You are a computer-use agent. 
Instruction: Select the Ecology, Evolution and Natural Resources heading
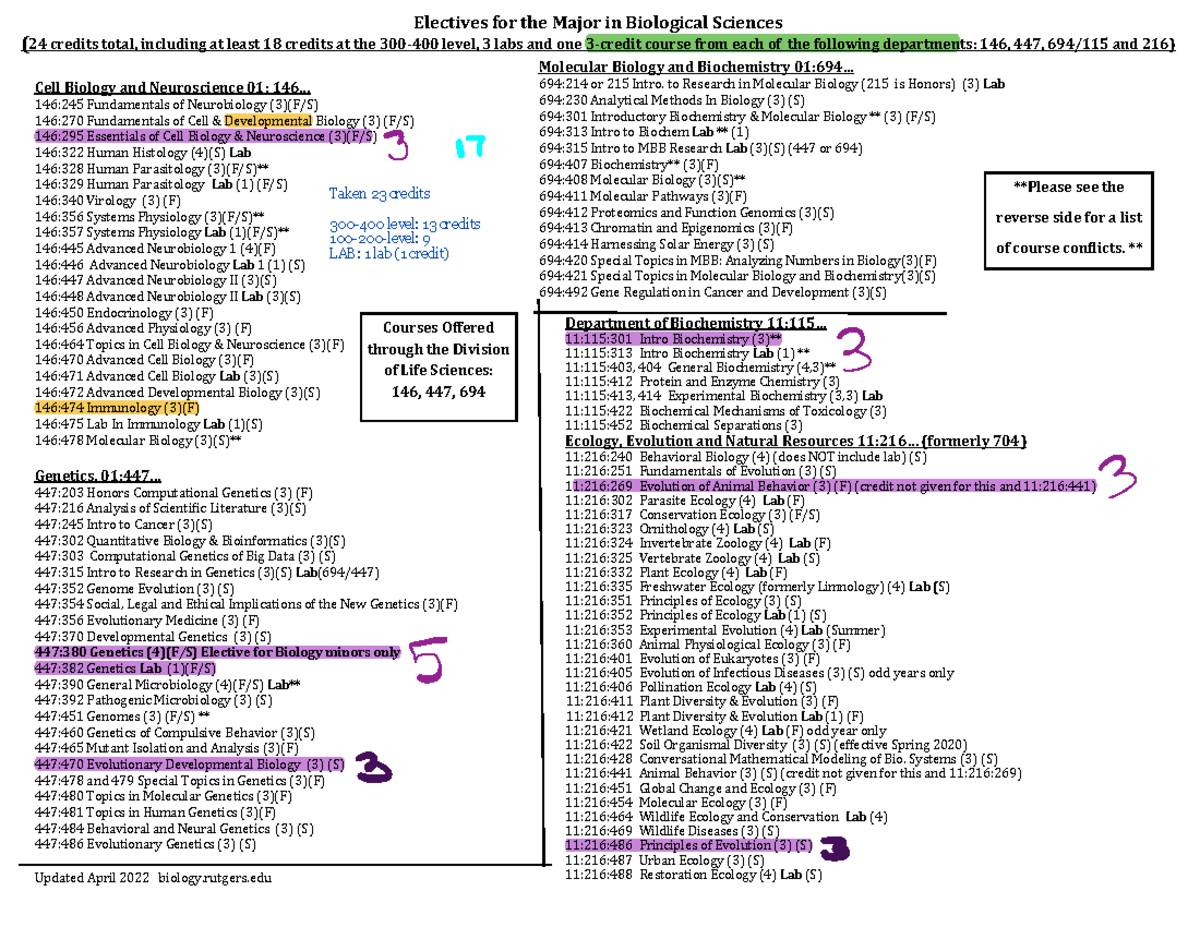click(745, 440)
